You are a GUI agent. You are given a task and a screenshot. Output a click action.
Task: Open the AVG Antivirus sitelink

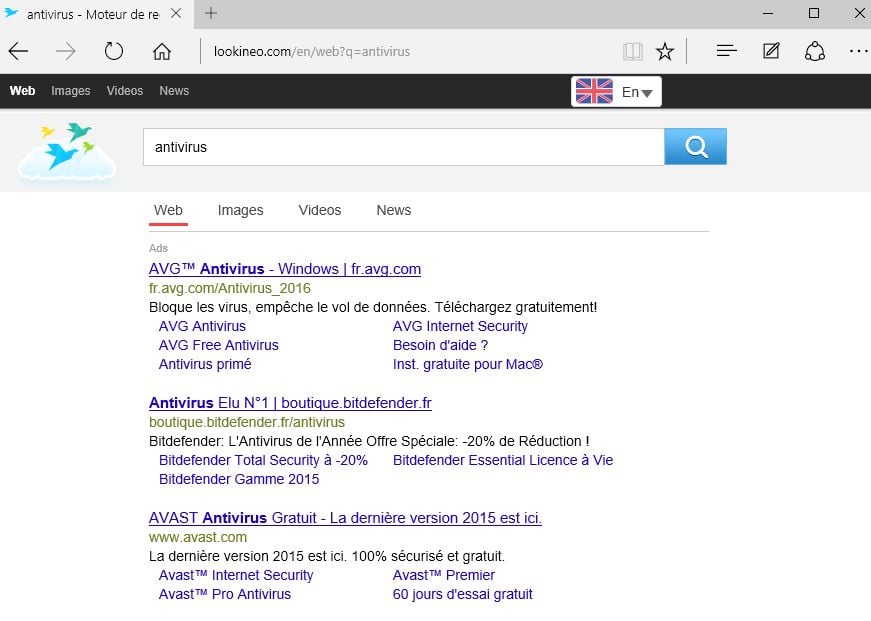click(202, 326)
